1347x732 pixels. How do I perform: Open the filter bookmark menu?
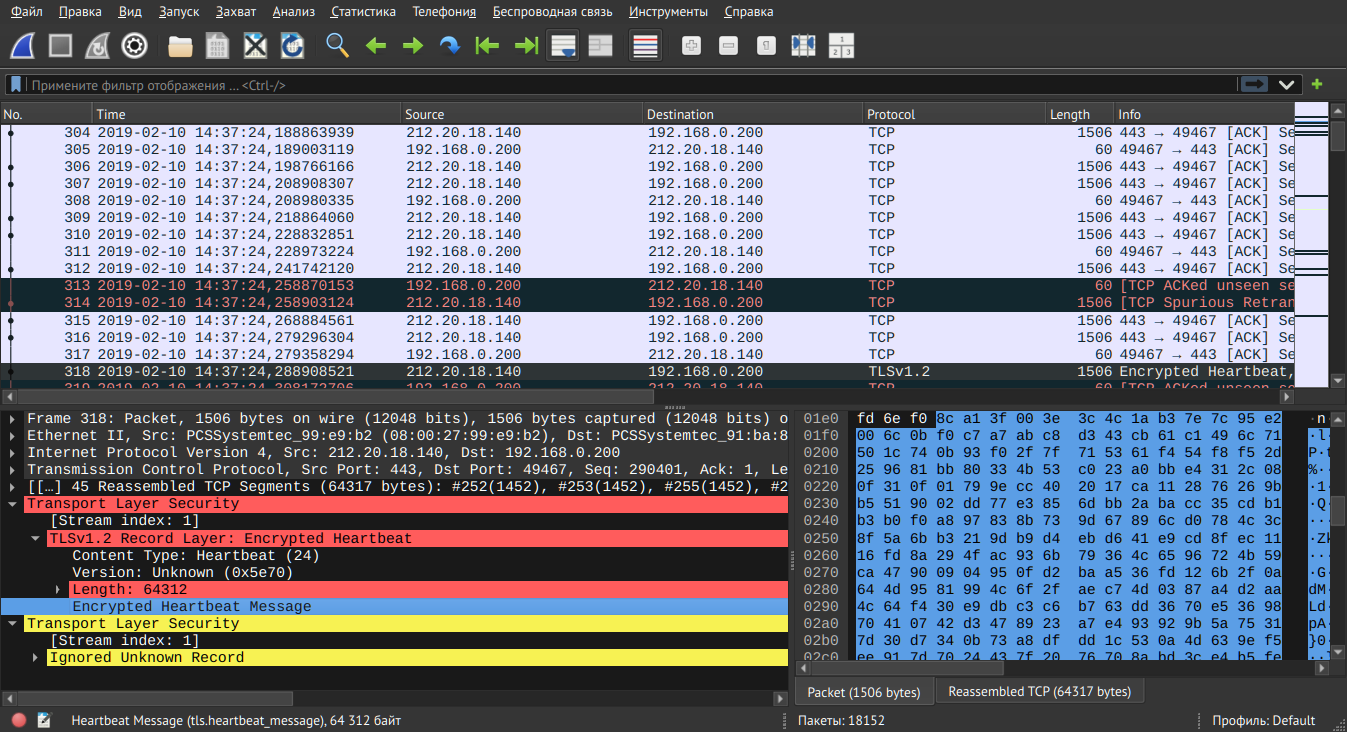16,85
